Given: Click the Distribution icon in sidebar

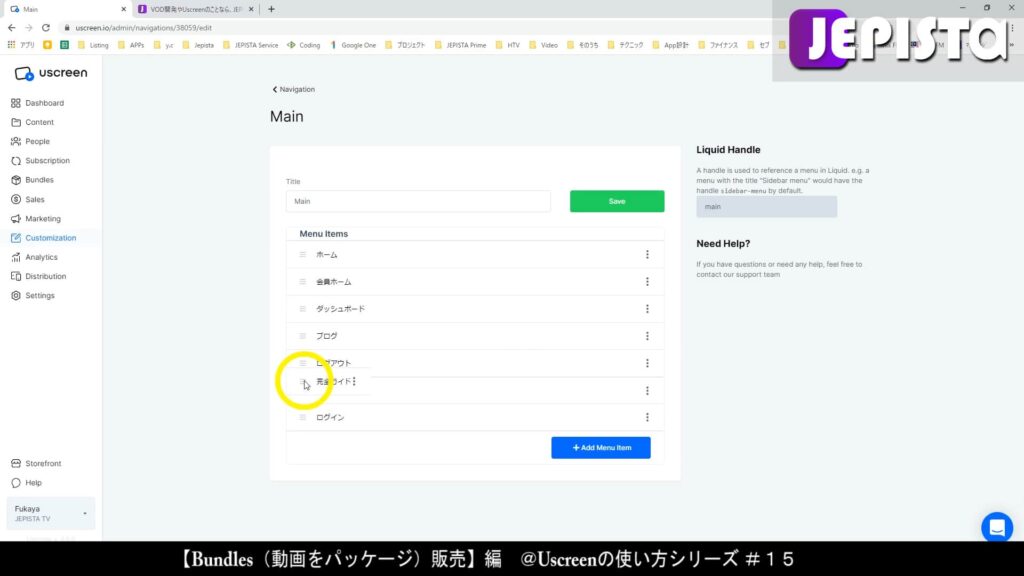Looking at the screenshot, I should 16,276.
